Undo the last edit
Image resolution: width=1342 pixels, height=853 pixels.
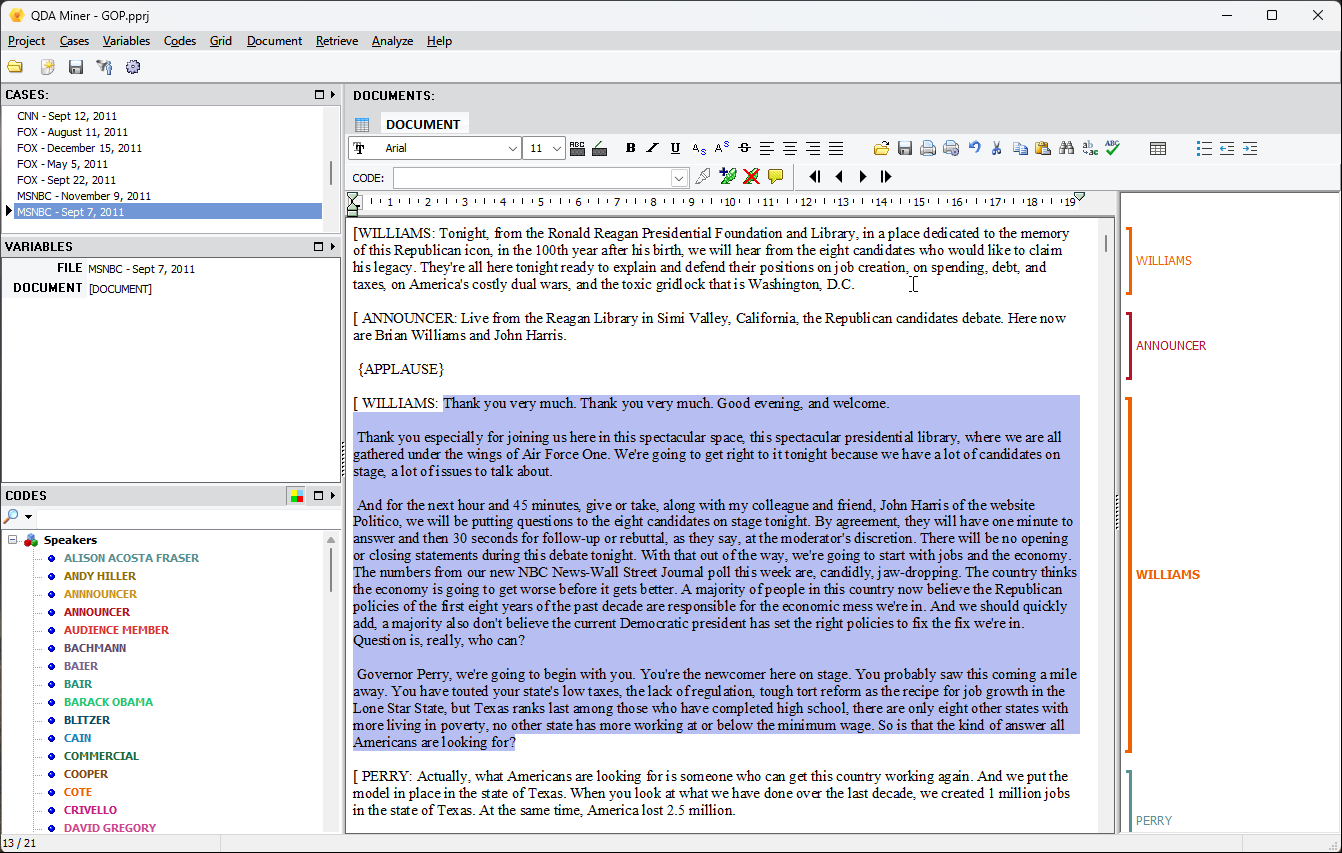(974, 148)
